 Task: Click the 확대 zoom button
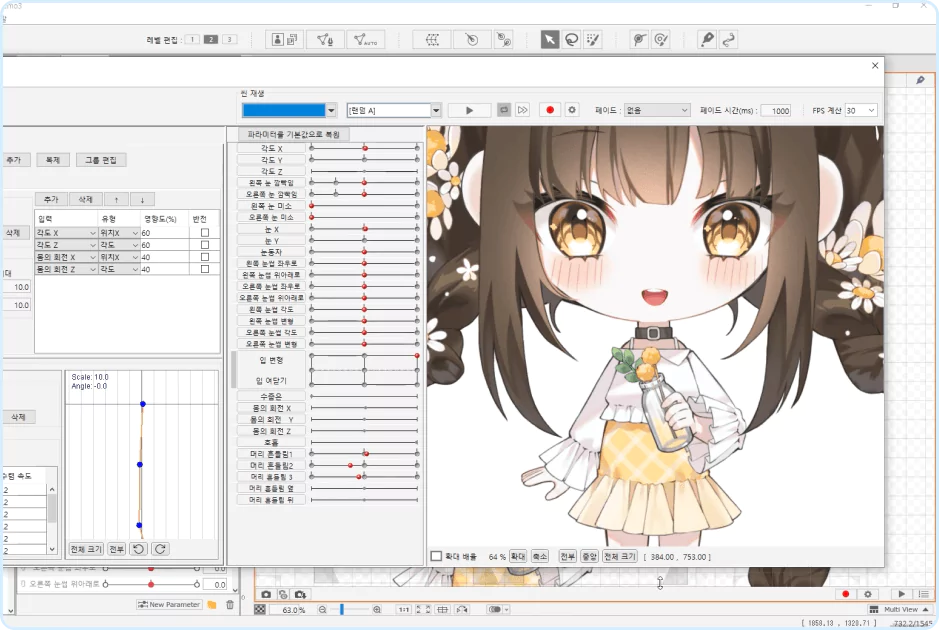tap(517, 556)
